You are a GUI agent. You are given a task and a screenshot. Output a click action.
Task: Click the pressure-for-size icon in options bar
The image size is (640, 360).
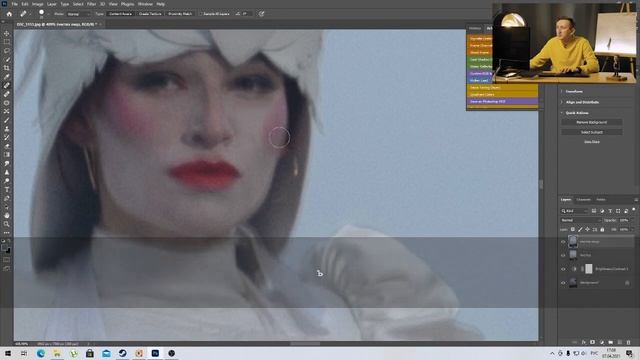[261, 14]
